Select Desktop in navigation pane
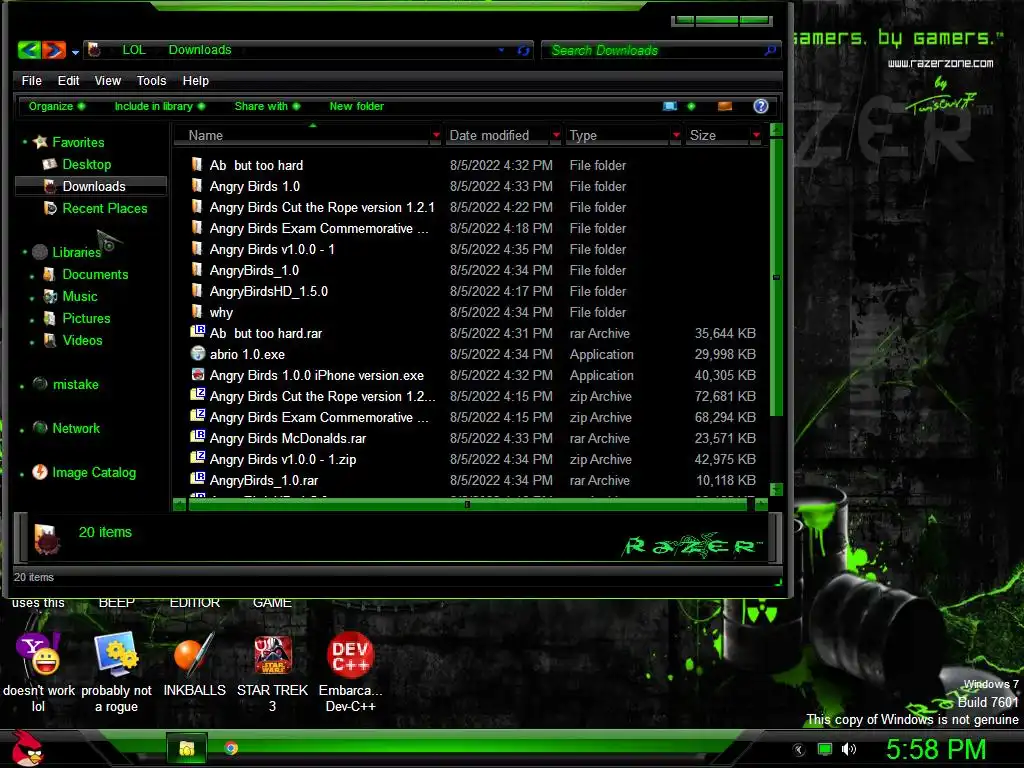The image size is (1024, 768). click(x=86, y=164)
